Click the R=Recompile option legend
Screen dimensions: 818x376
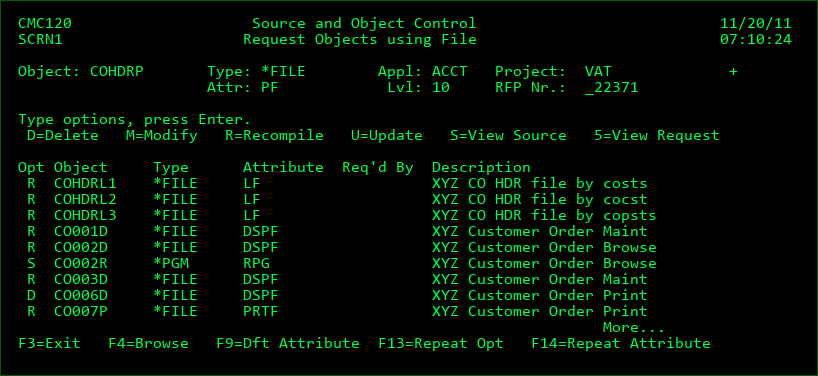coord(274,136)
